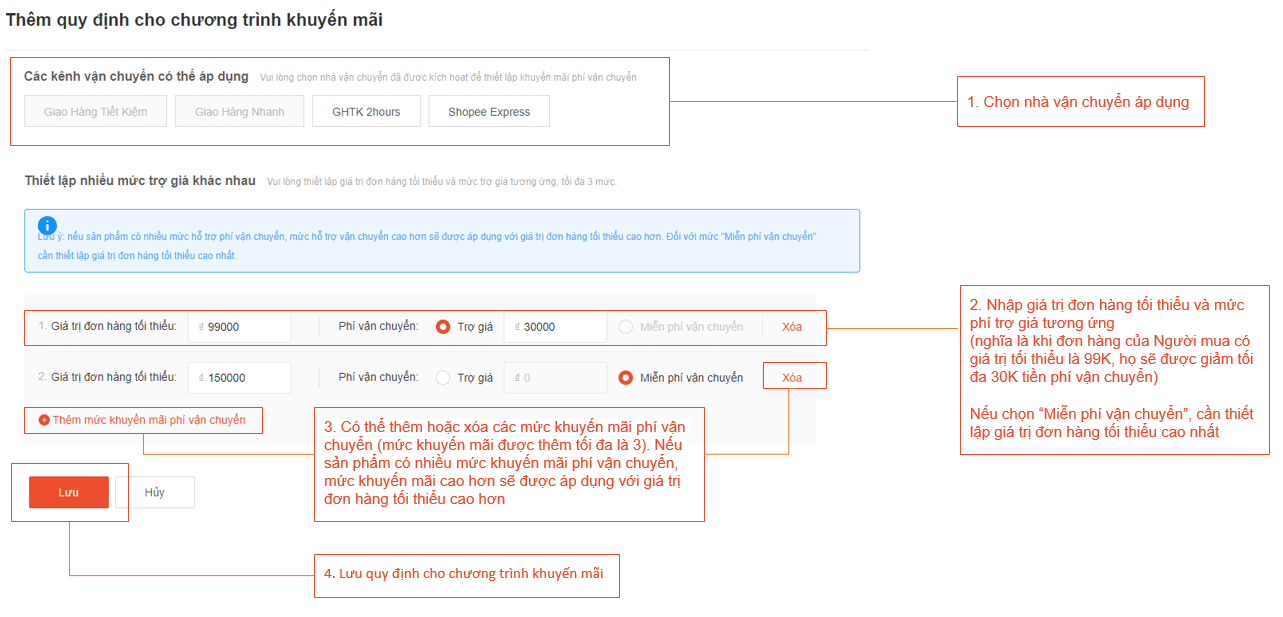Select Miễn phí vận chuyển radio in second tier
This screenshot has height=617, width=1283.
626,378
